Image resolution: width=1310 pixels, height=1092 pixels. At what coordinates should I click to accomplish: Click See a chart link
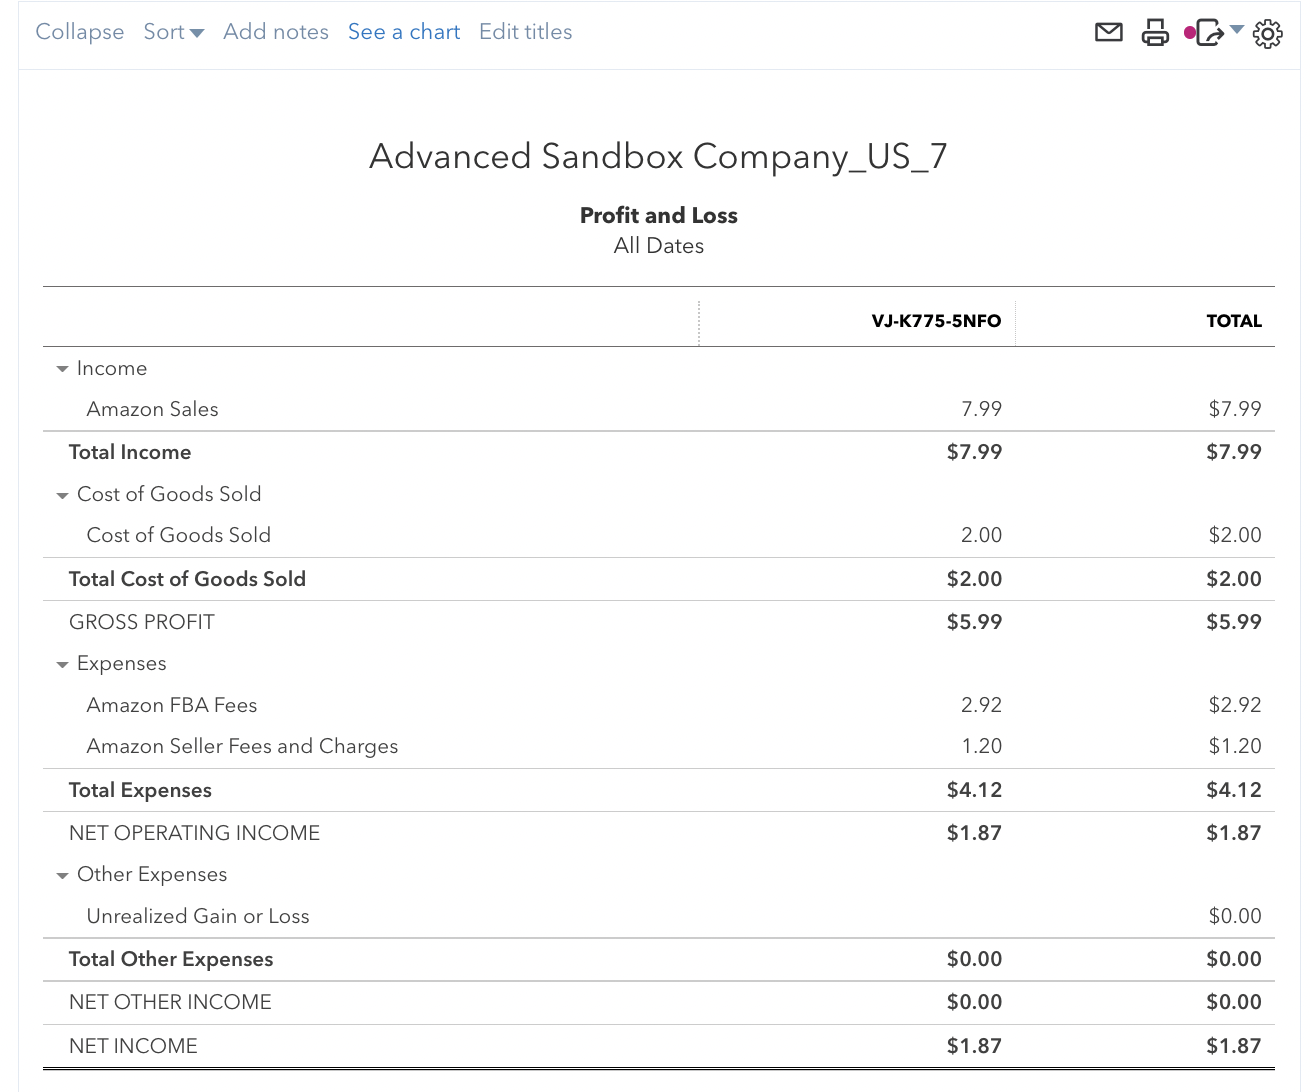coord(404,32)
